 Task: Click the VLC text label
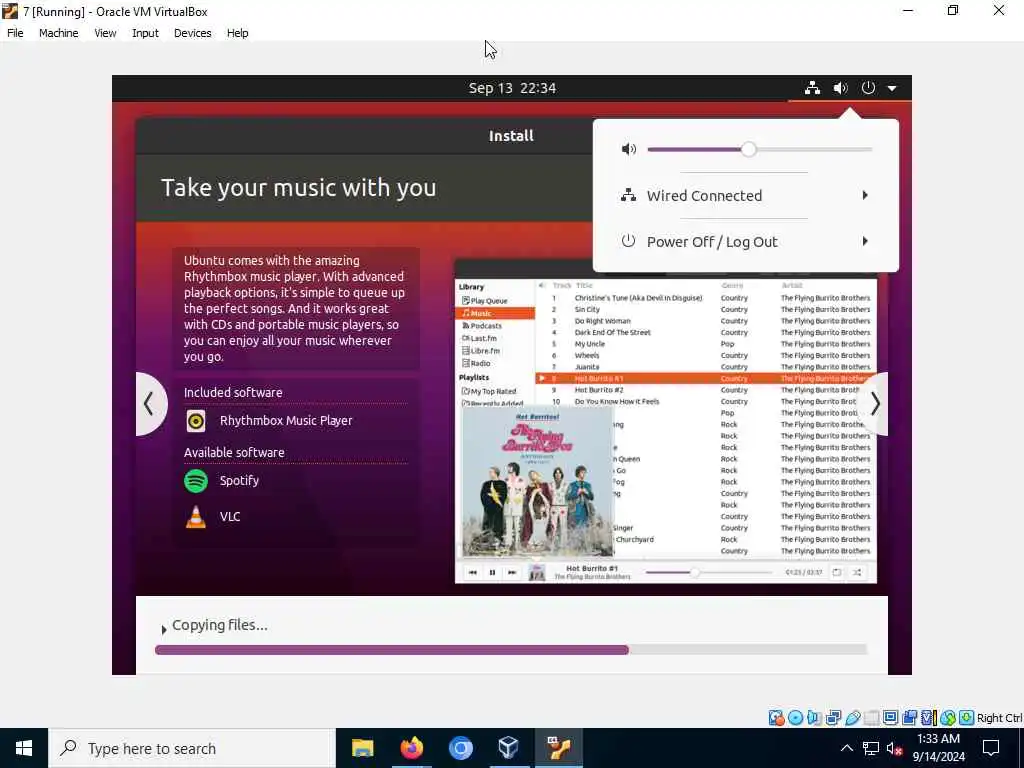click(x=230, y=517)
